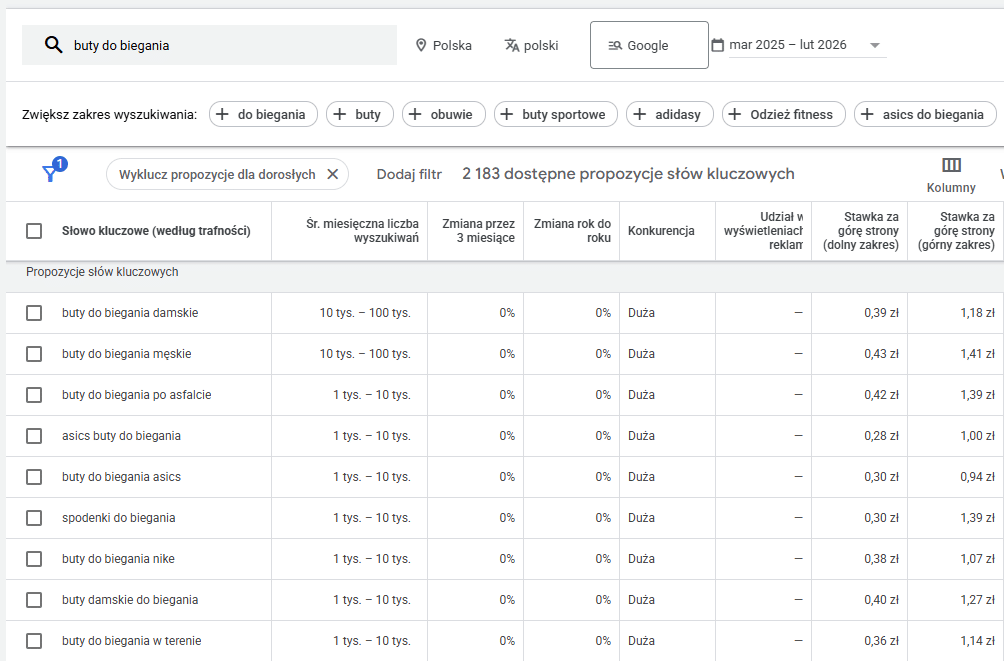Sort by 'Słowo kluczowe (według trafności)' header
1004x661 pixels.
(x=156, y=231)
